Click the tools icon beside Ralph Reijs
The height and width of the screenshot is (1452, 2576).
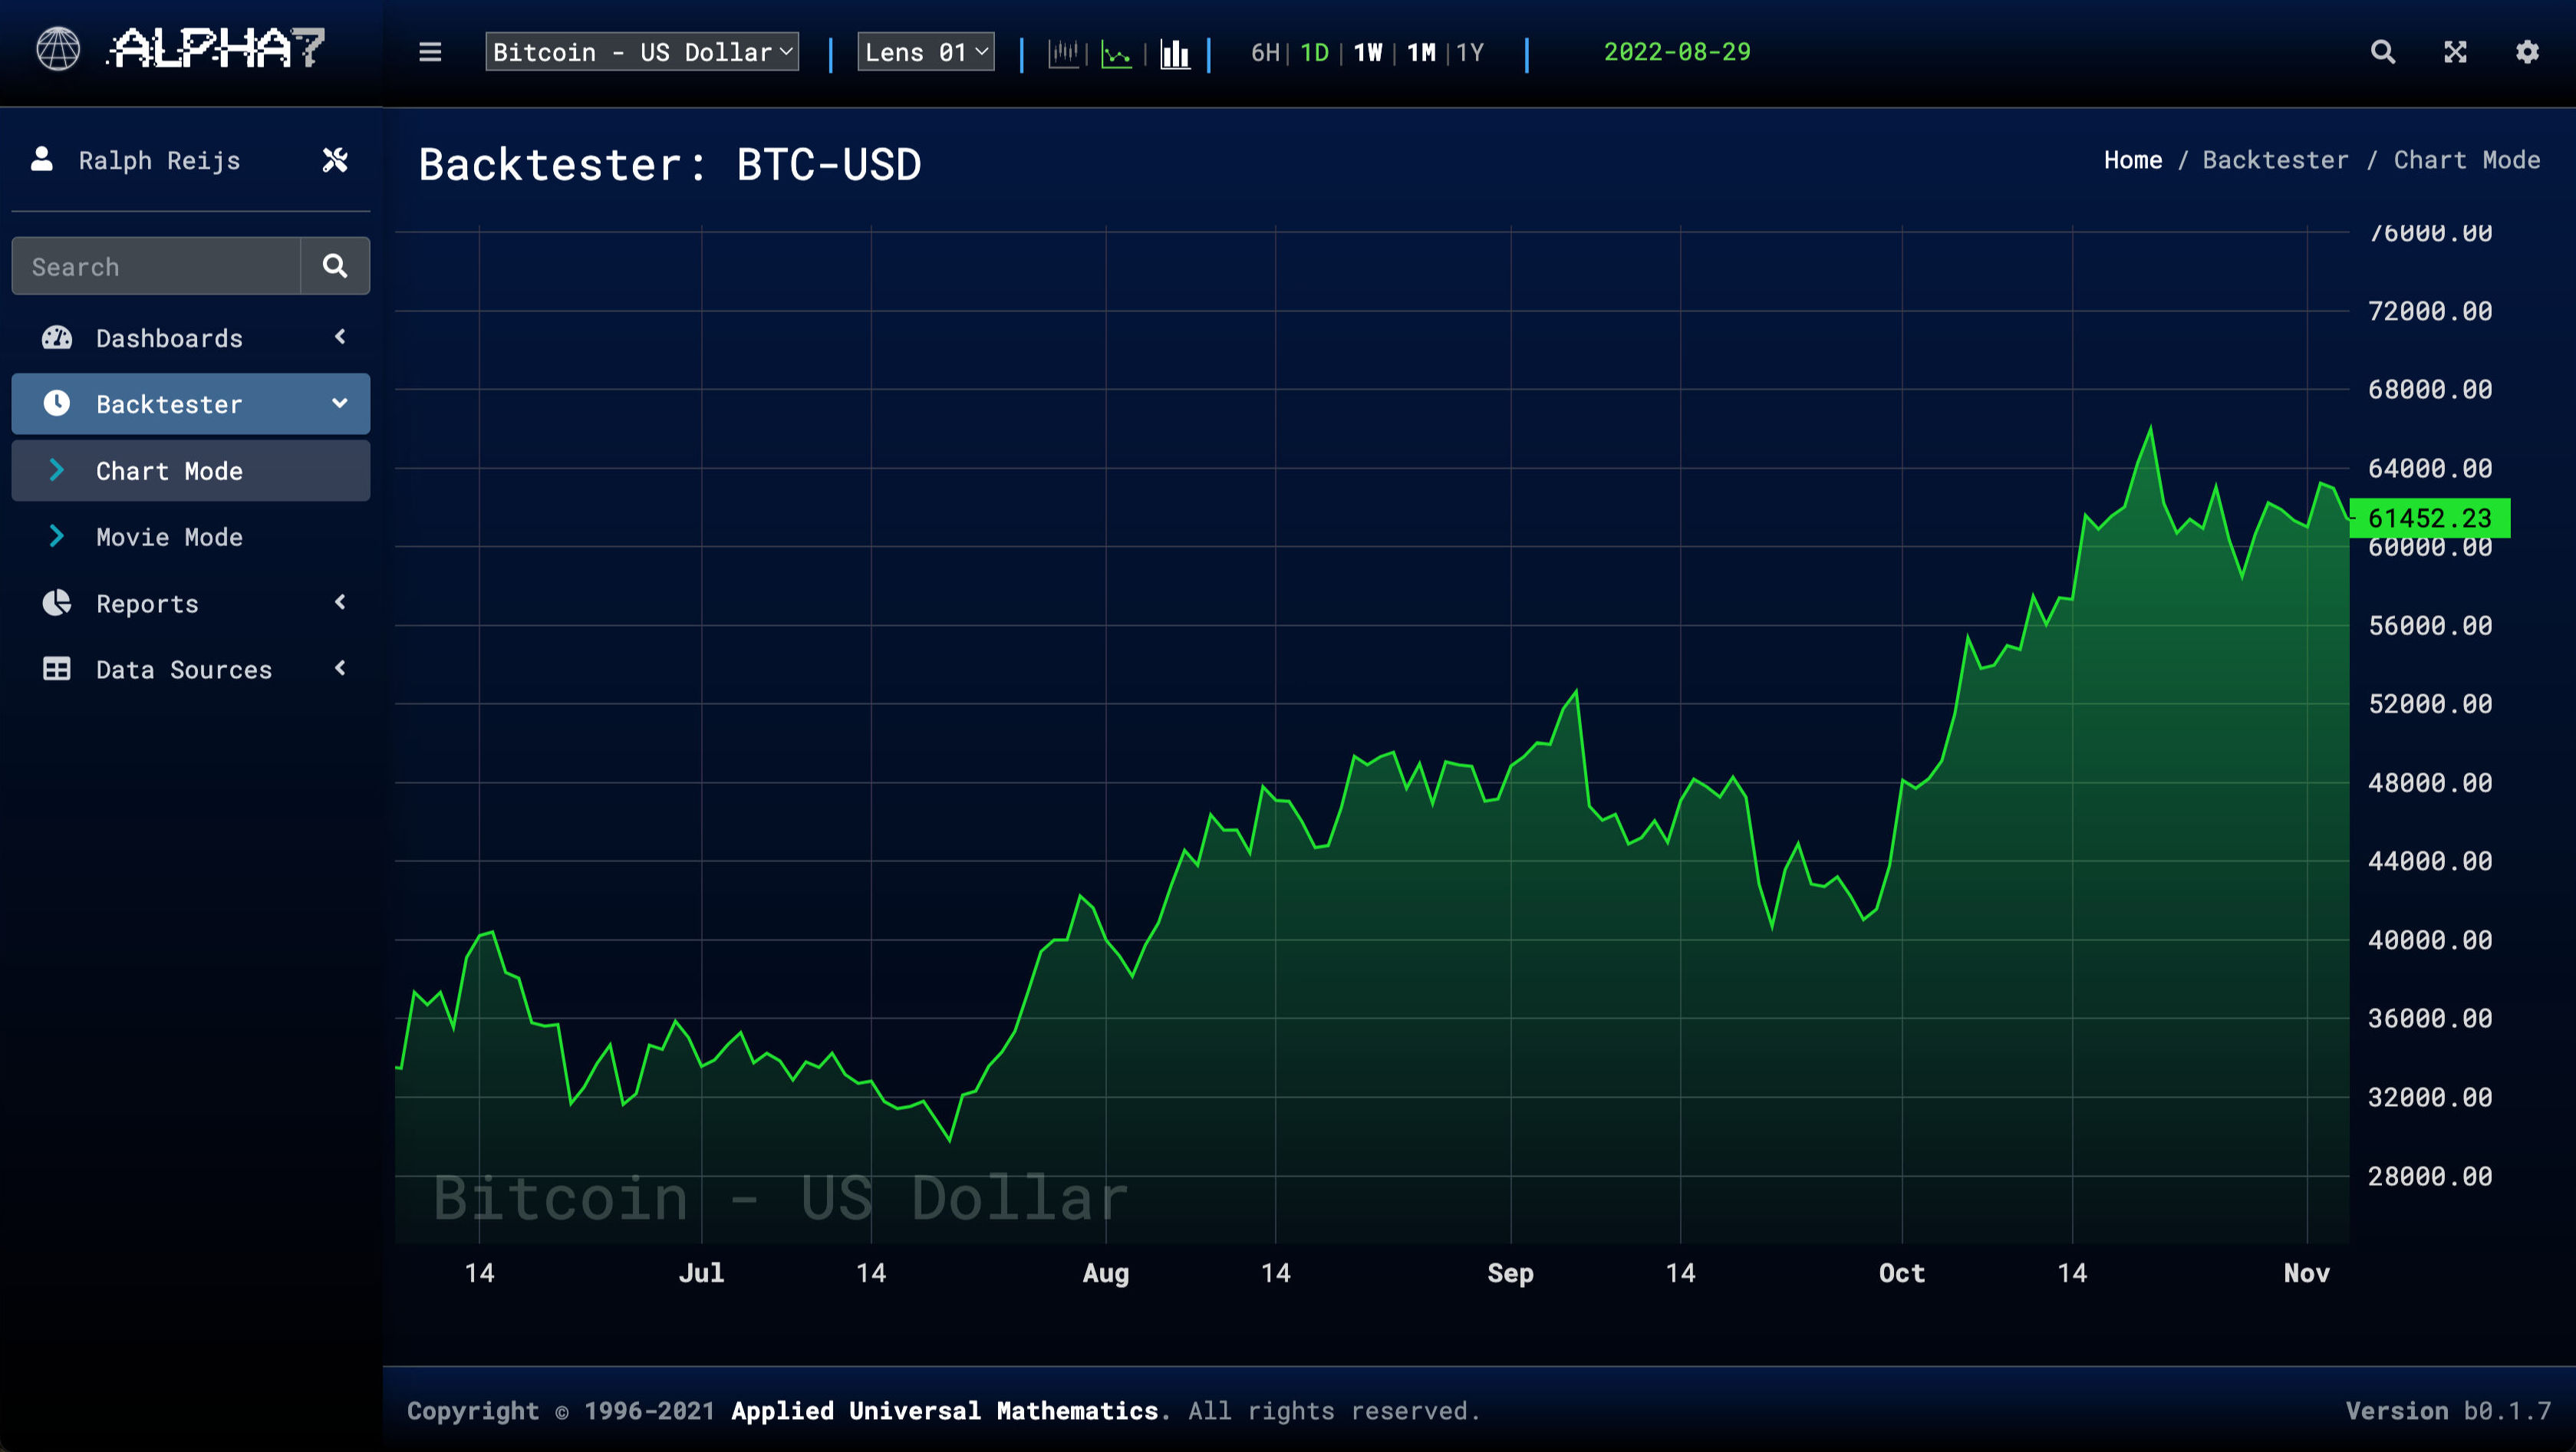coord(335,160)
